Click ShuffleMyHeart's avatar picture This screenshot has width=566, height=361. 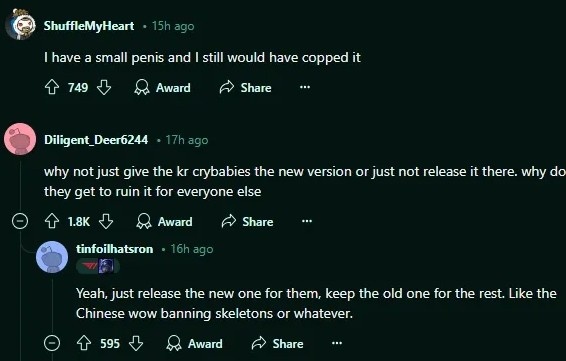click(x=21, y=25)
